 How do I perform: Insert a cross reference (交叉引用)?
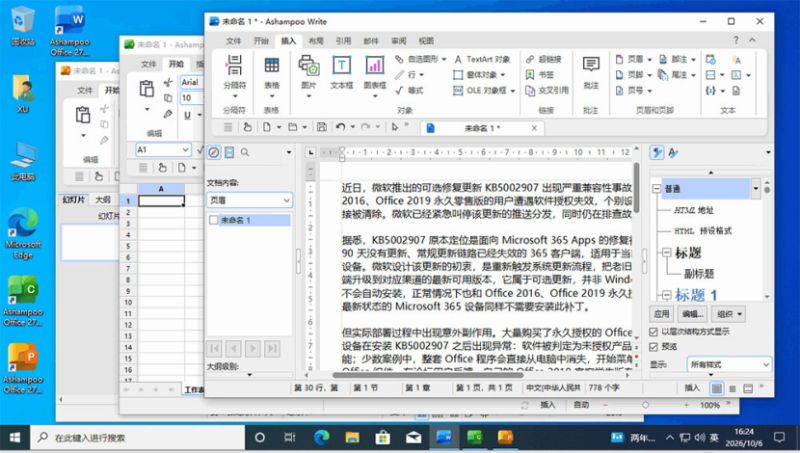tap(546, 90)
